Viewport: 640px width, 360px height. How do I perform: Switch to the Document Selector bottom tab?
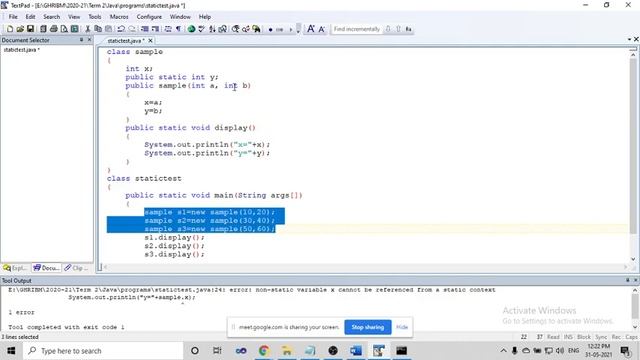tap(47, 268)
